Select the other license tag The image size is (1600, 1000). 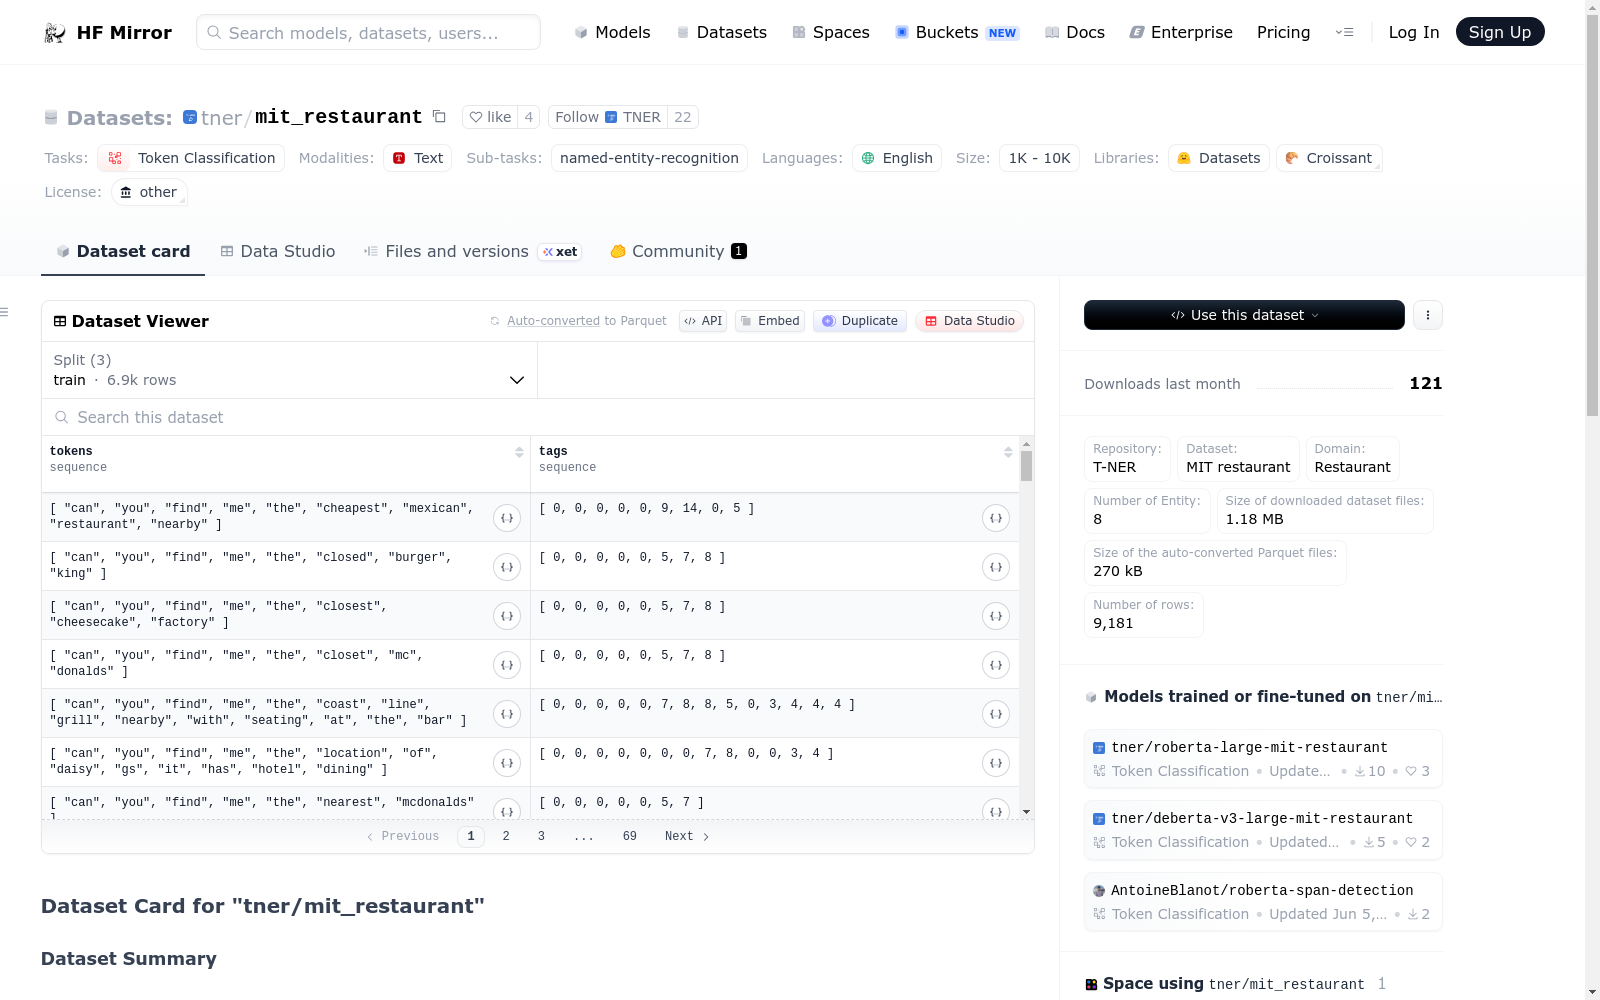point(149,192)
